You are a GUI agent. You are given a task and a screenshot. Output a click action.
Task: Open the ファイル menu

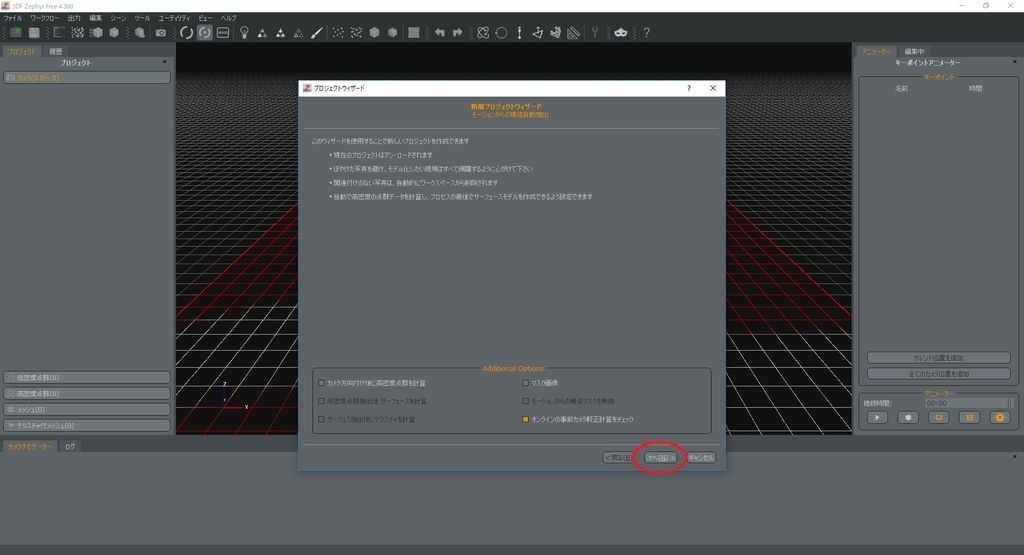coord(13,18)
